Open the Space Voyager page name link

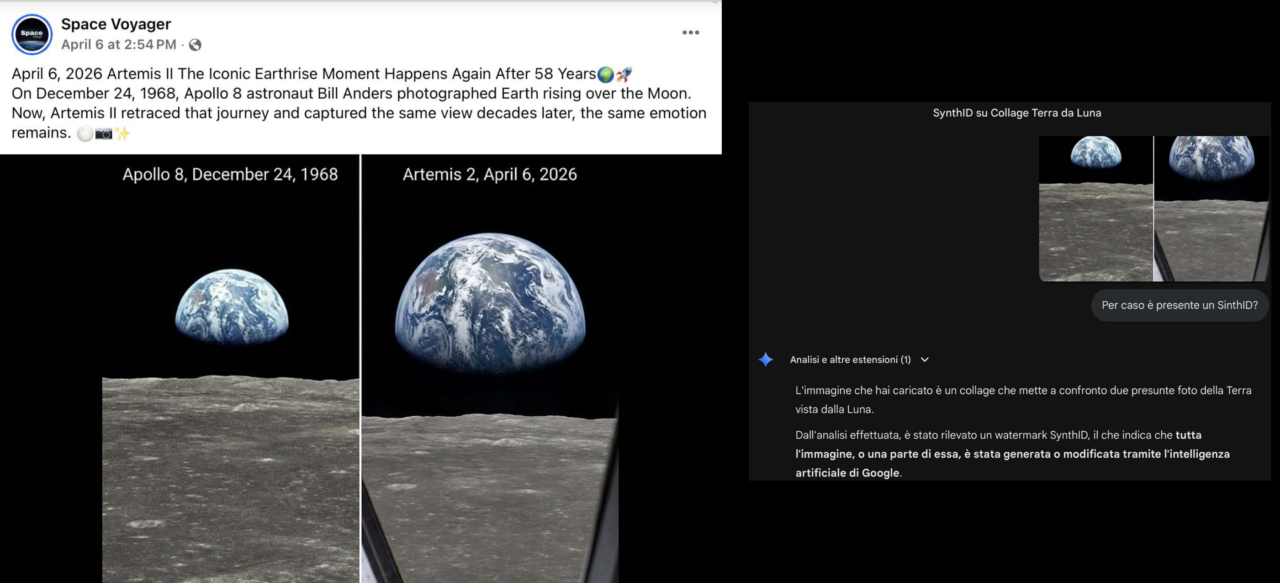116,24
